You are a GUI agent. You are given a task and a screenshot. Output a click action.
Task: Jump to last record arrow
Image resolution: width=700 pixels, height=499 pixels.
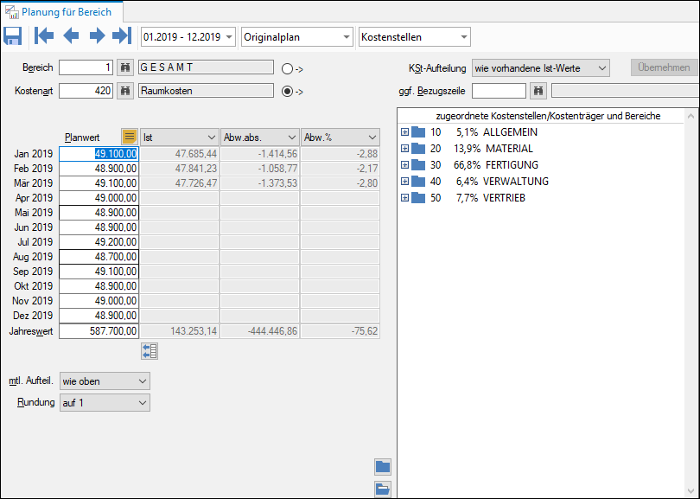click(122, 36)
